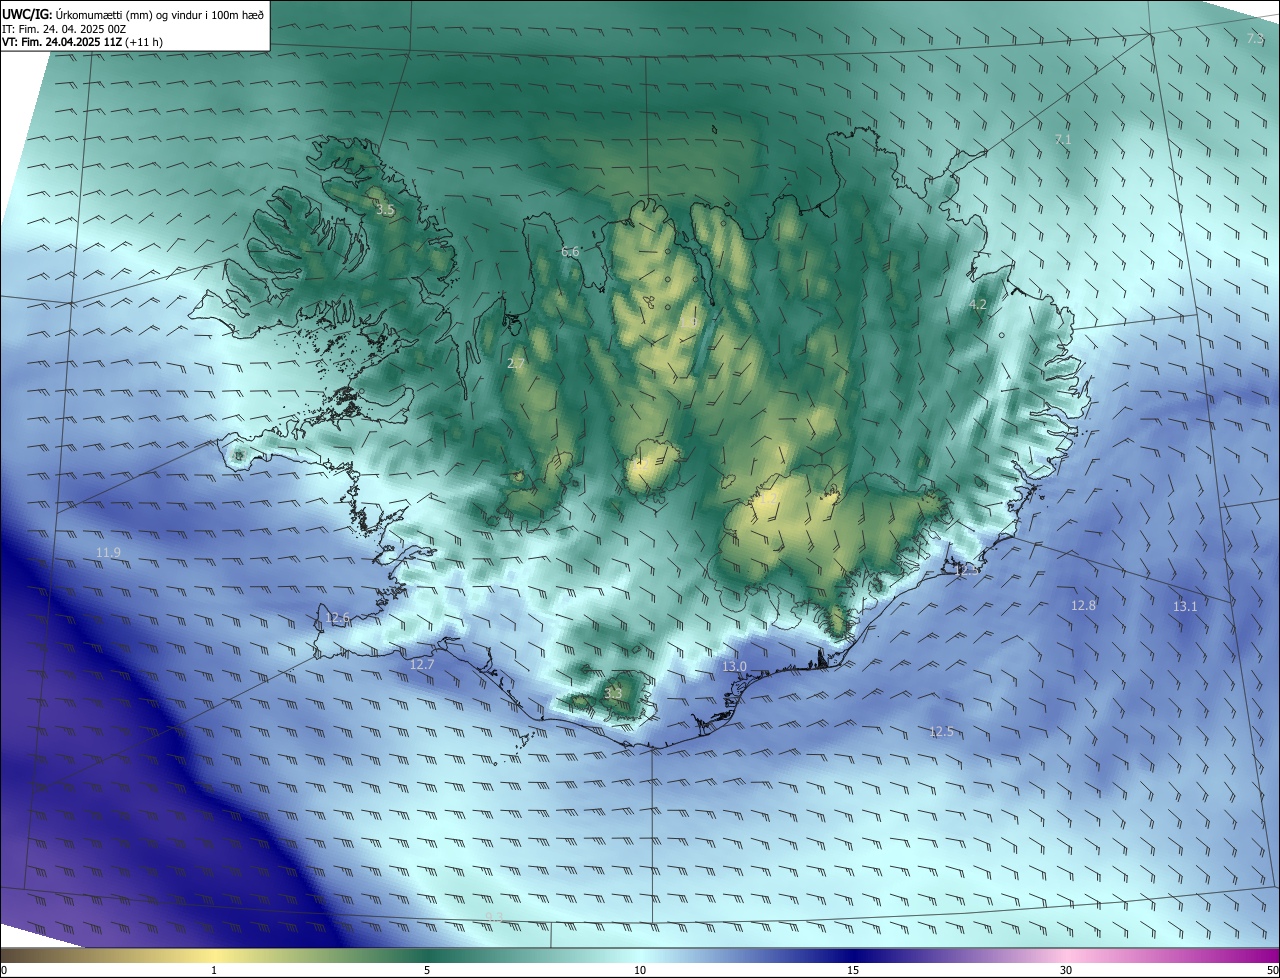Click the '15' tick label on color scale
Image resolution: width=1280 pixels, height=978 pixels.
[x=853, y=971]
